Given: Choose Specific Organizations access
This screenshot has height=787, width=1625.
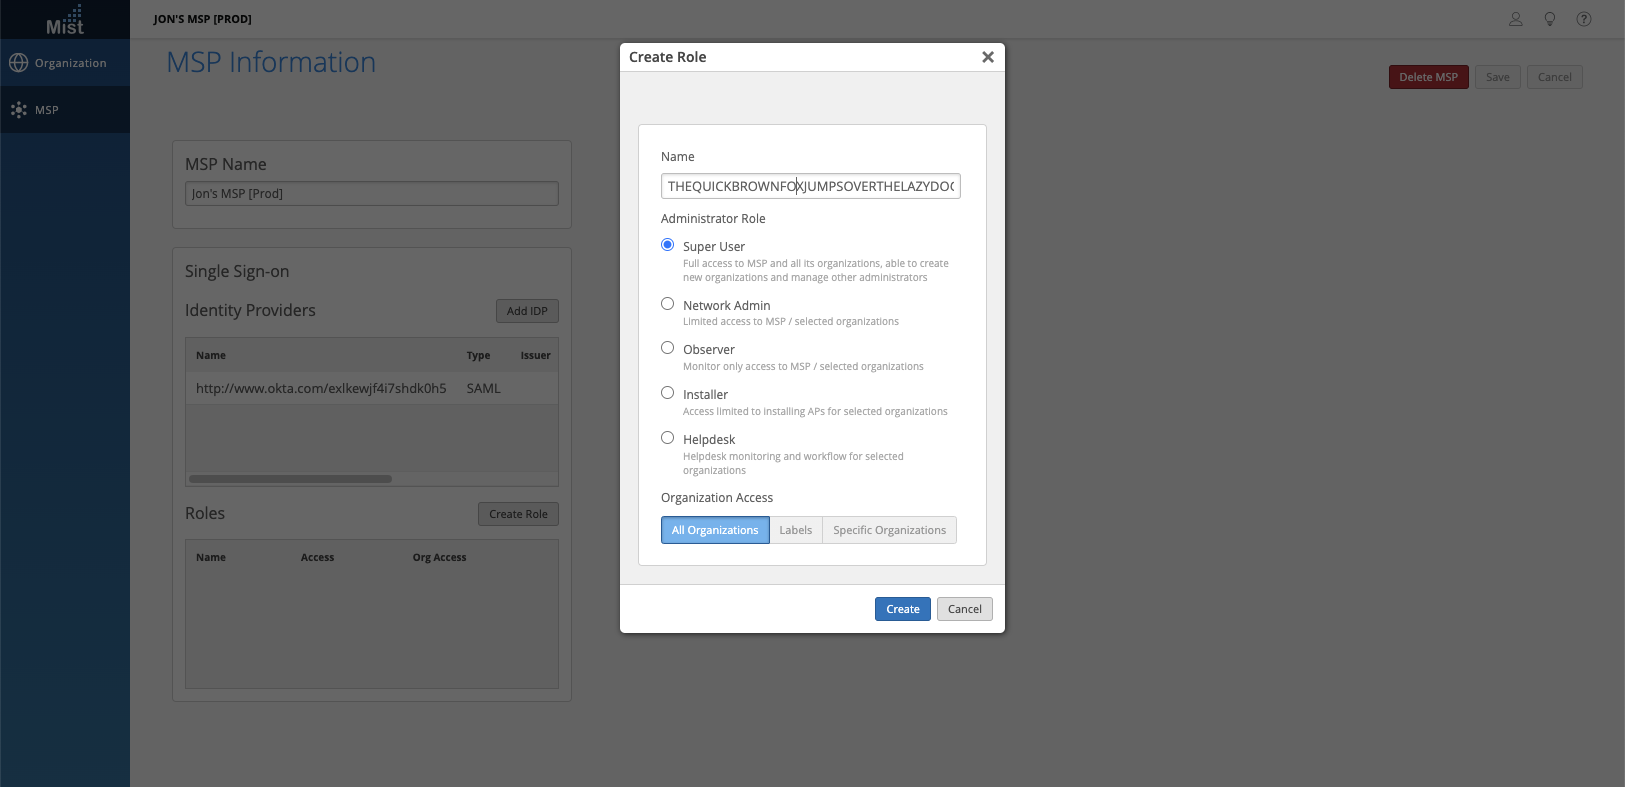Looking at the screenshot, I should [889, 530].
